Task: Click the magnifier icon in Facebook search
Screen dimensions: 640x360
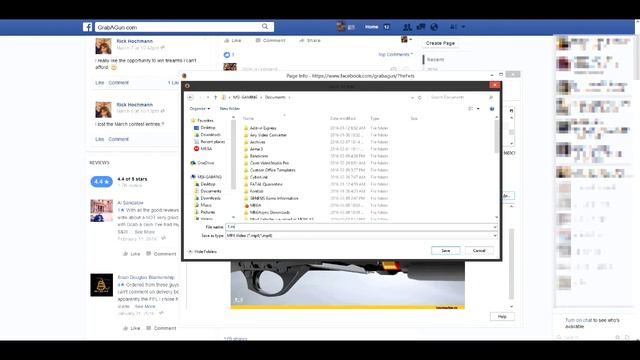Action: [265, 27]
